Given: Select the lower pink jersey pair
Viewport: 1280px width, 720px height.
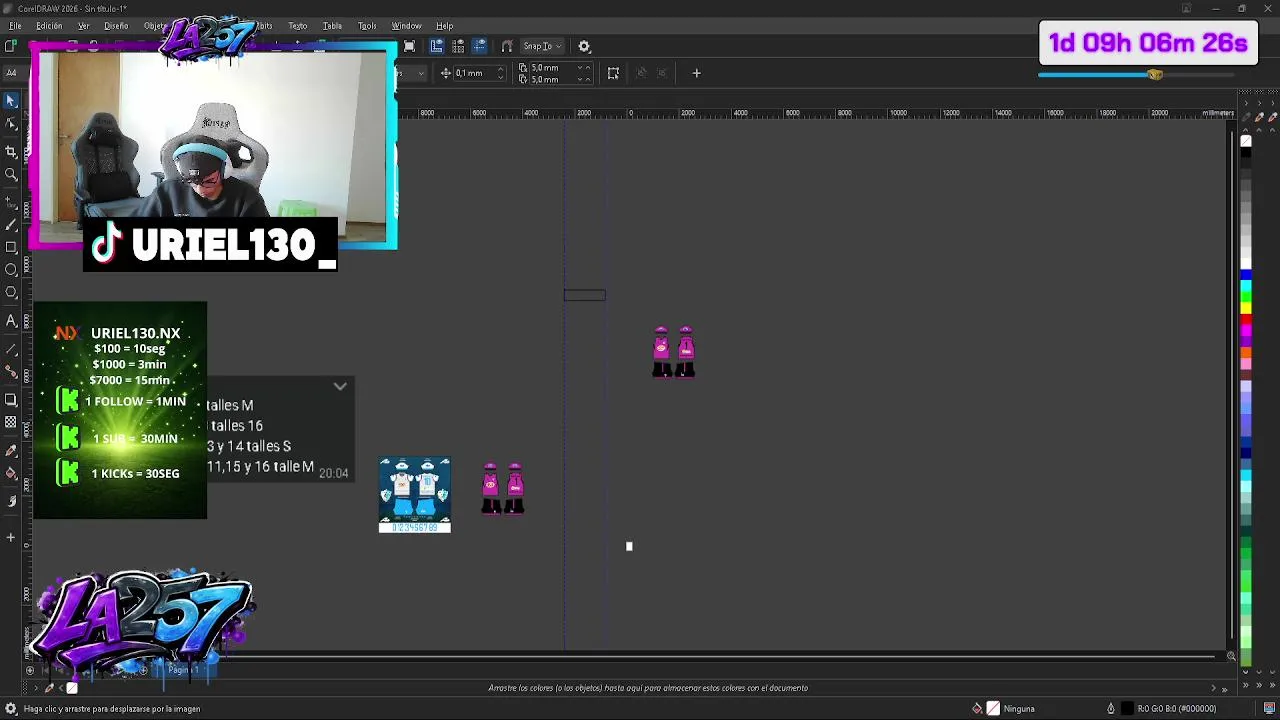Looking at the screenshot, I should coord(502,487).
